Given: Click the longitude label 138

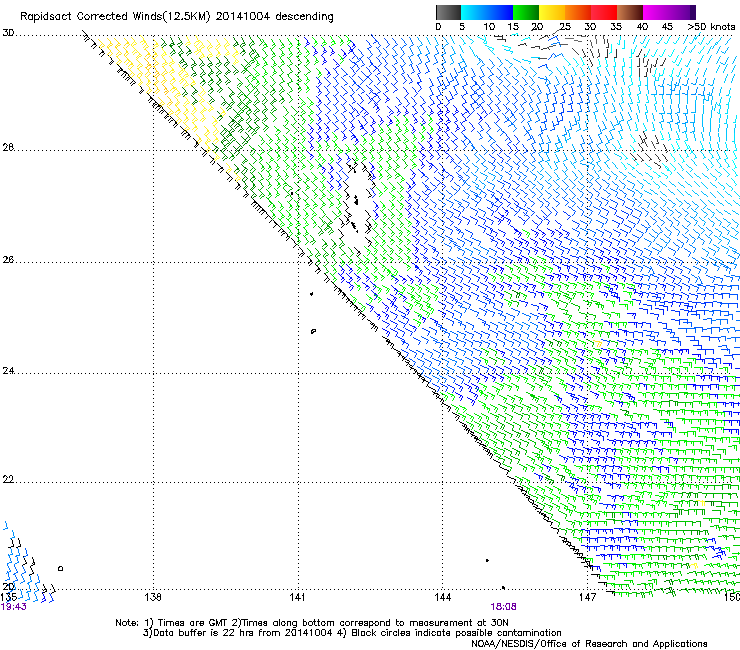Looking at the screenshot, I should click(153, 597).
